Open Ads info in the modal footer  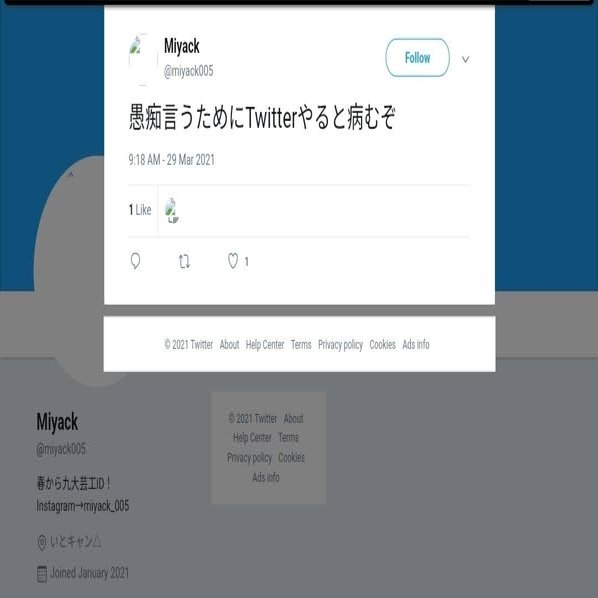(416, 345)
